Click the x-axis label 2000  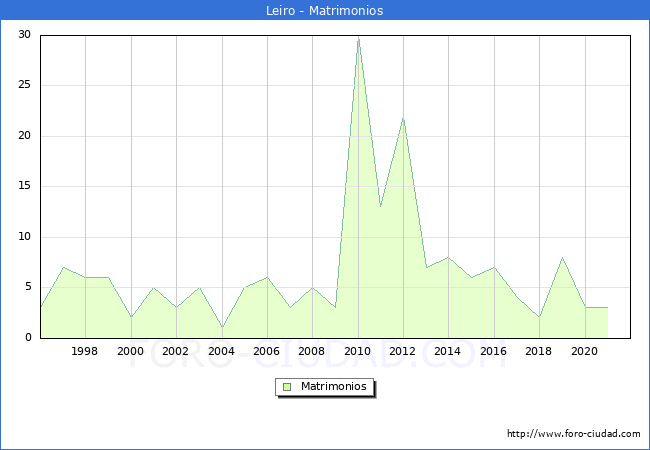click(130, 351)
